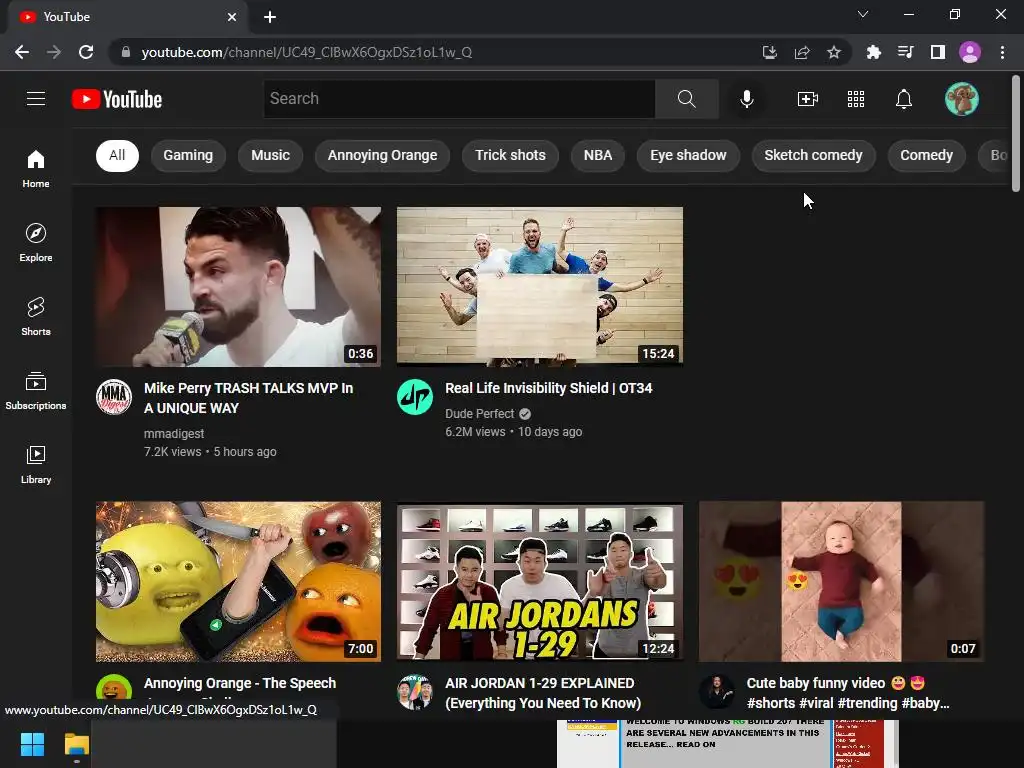Open the Windows Start button
1024x768 pixels.
32,744
